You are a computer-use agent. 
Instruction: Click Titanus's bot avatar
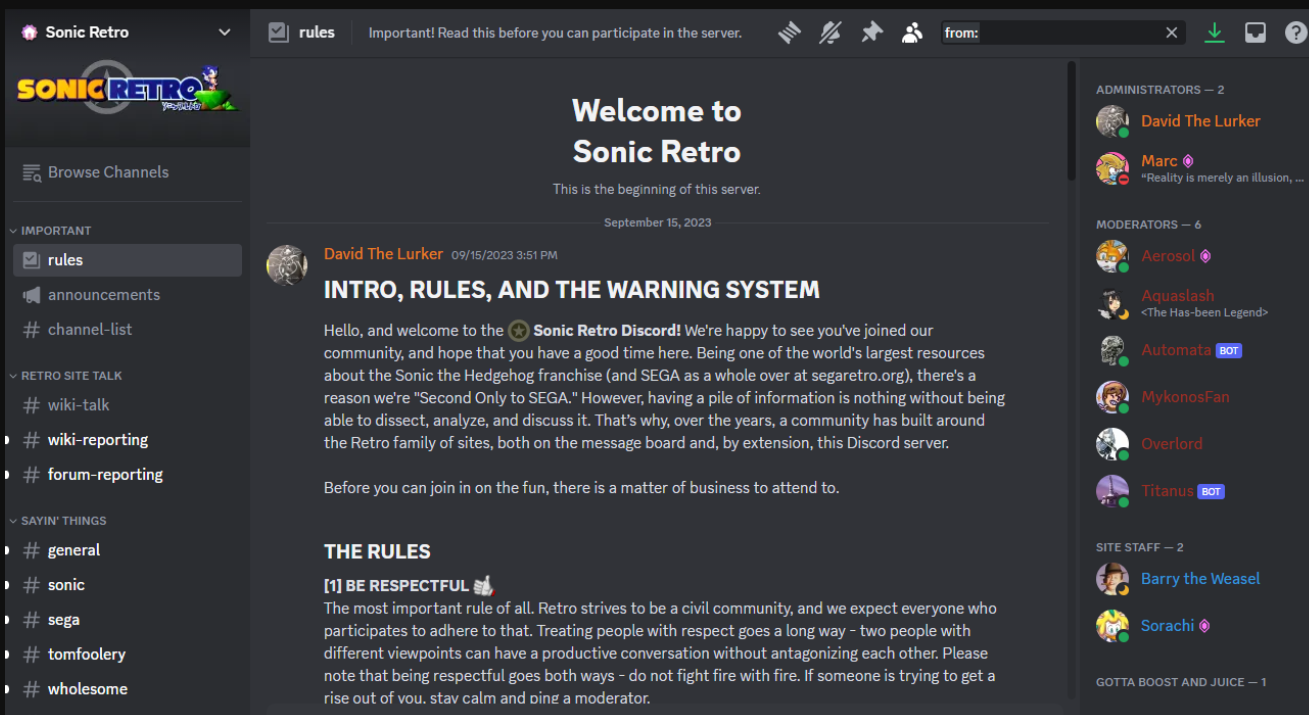(x=1112, y=491)
